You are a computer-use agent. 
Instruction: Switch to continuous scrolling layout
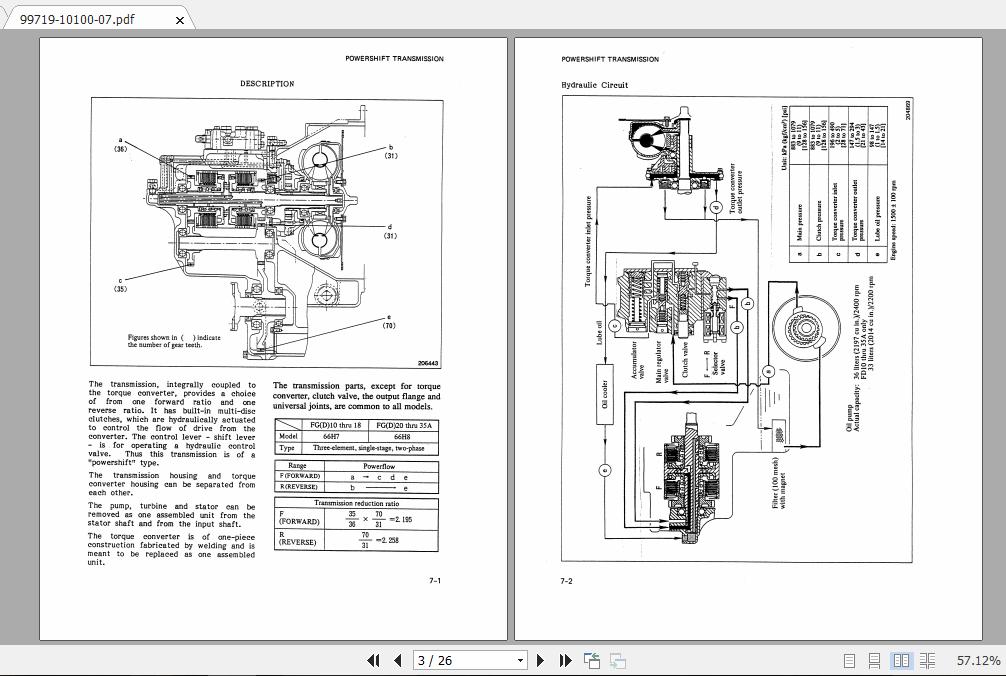(x=875, y=660)
